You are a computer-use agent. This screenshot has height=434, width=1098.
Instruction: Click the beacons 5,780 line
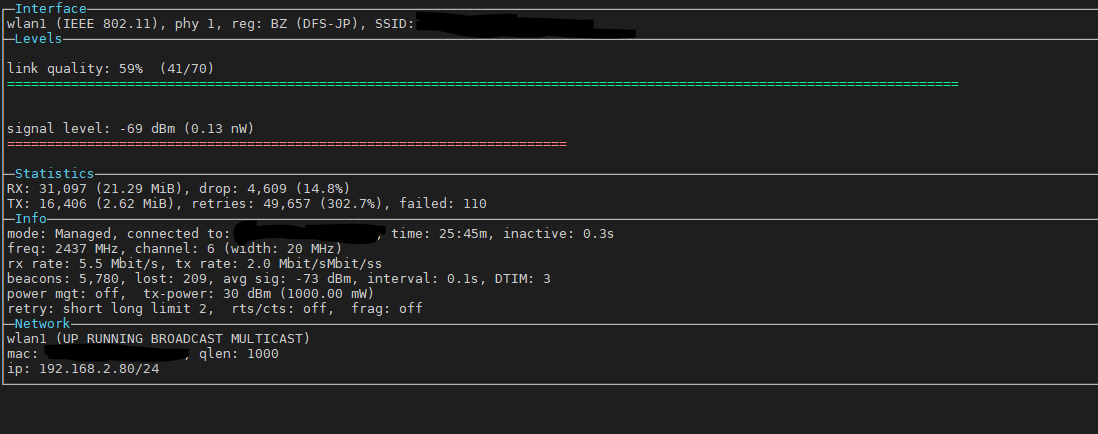[279, 279]
